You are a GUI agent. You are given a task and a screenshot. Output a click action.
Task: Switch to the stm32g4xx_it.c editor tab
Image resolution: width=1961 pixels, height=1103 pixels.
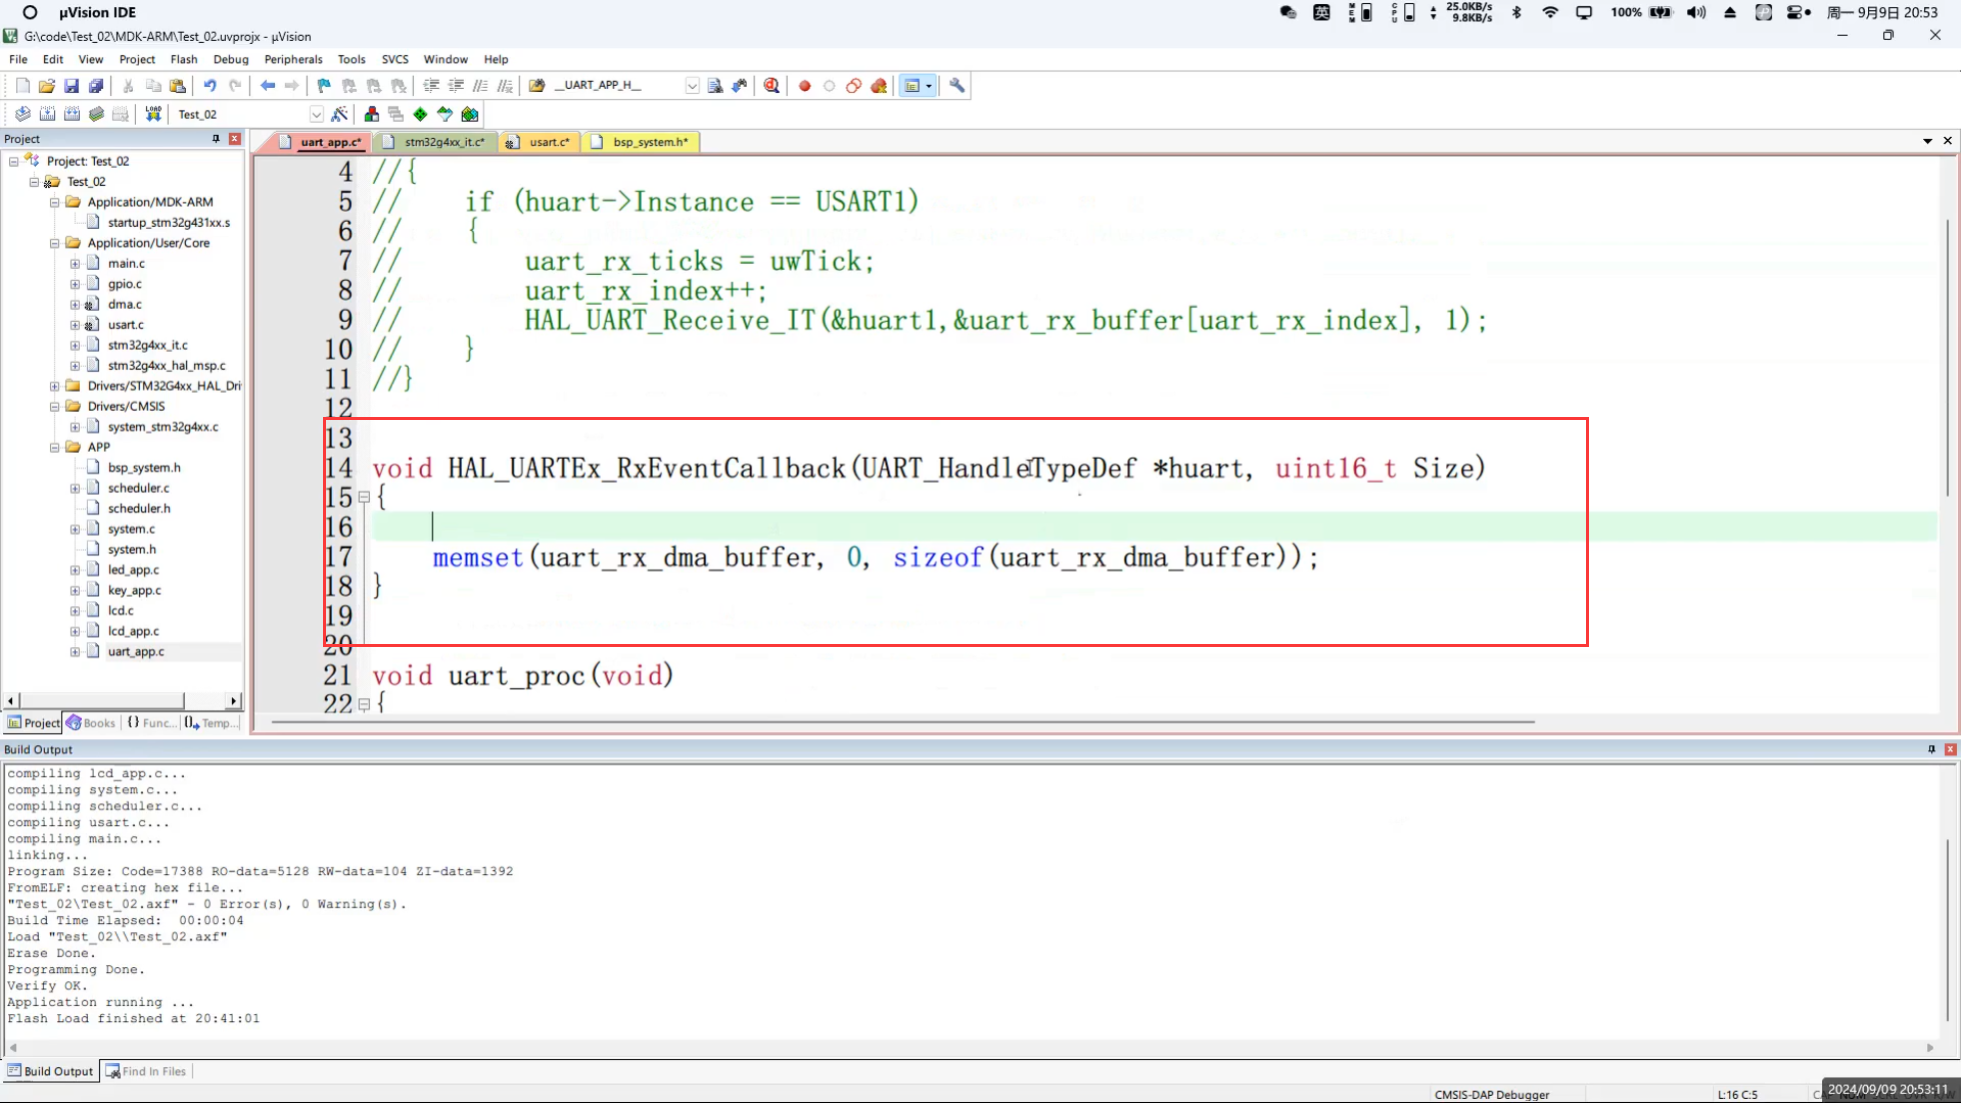coord(443,142)
